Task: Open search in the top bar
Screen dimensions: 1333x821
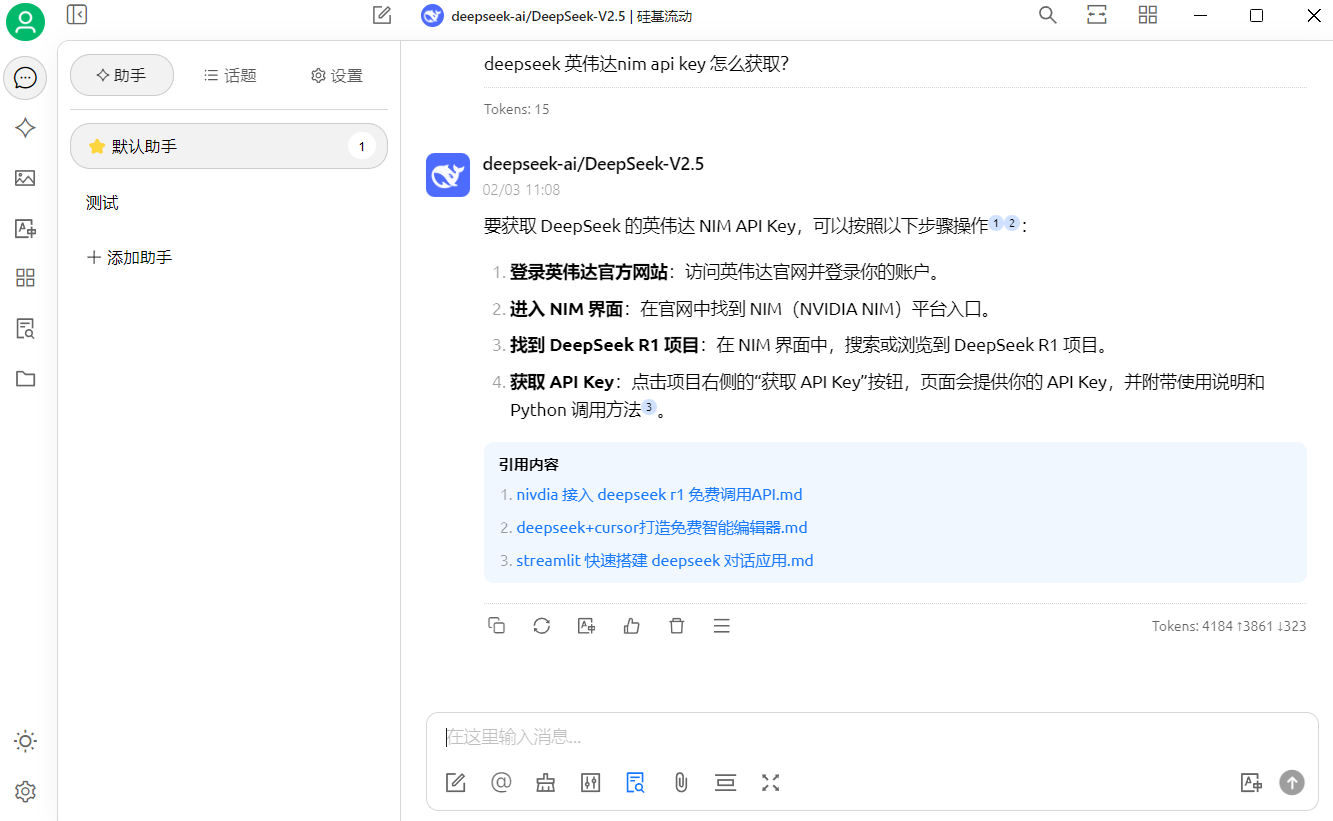Action: pyautogui.click(x=1048, y=15)
